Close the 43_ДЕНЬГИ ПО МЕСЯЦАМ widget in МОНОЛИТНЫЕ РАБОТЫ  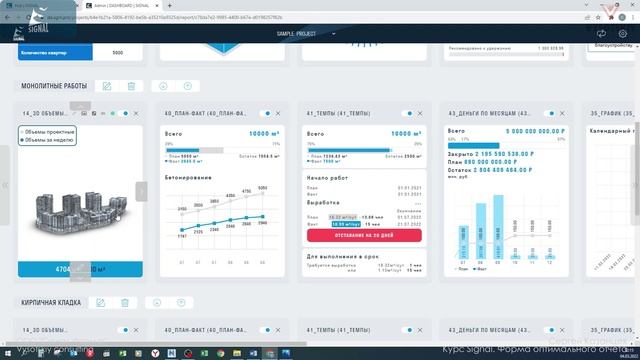pyautogui.click(x=562, y=113)
